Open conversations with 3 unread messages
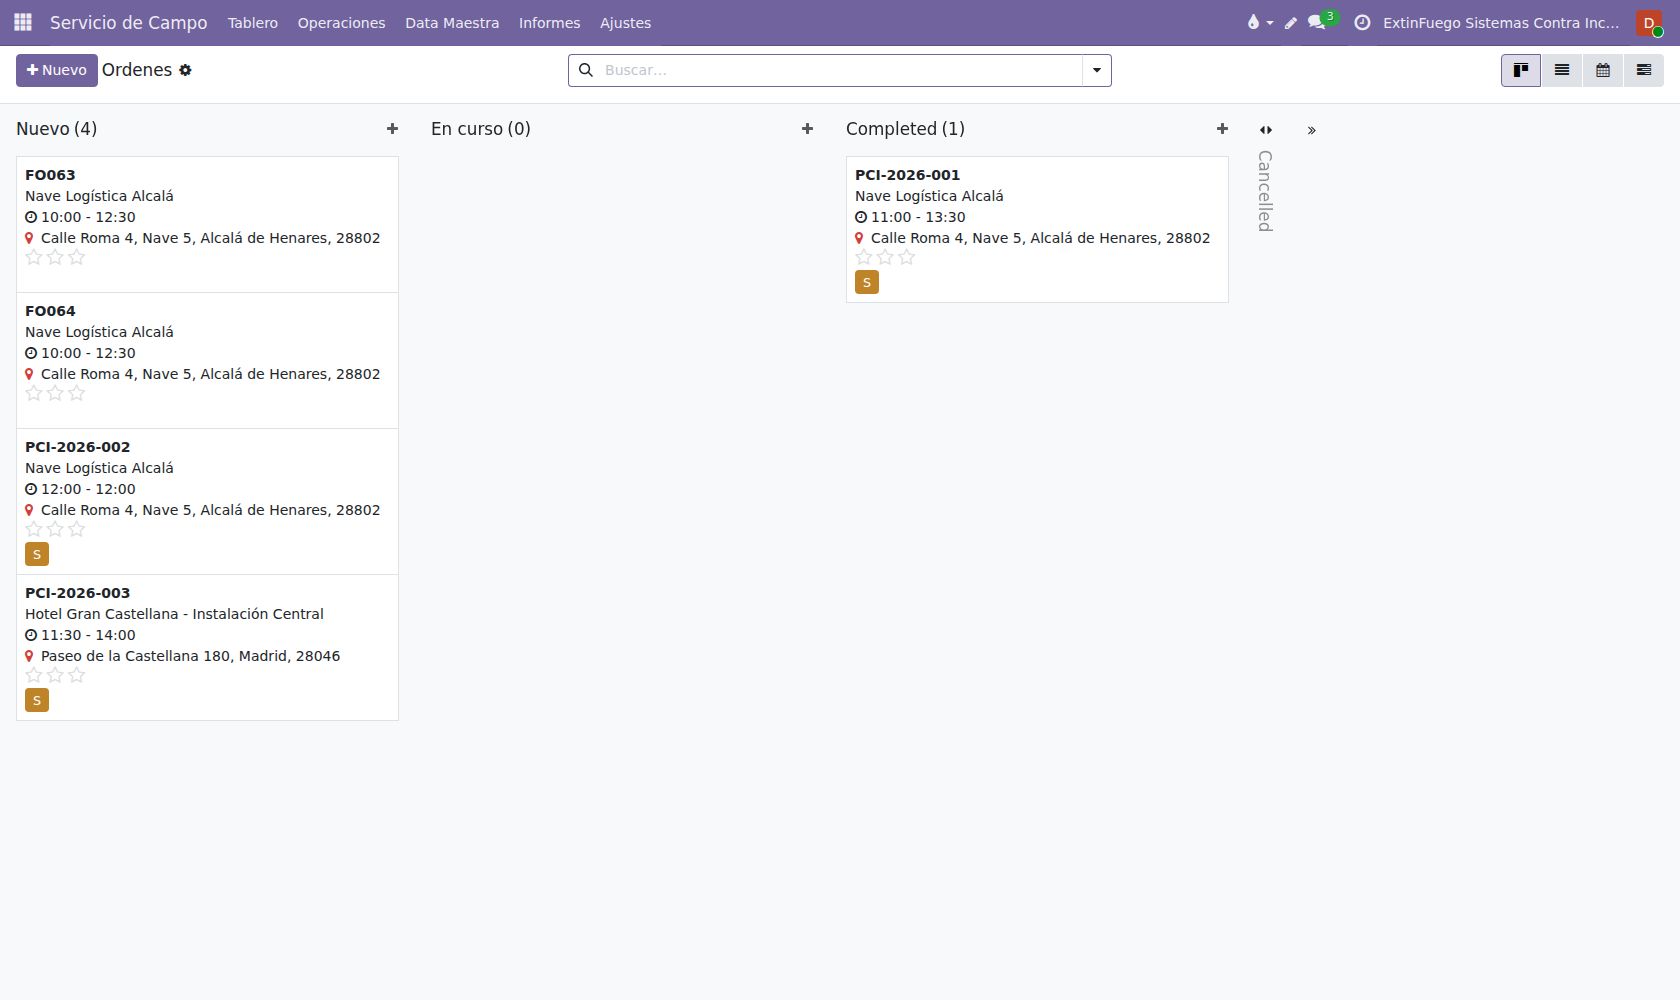The height and width of the screenshot is (1000, 1680). tap(1321, 21)
